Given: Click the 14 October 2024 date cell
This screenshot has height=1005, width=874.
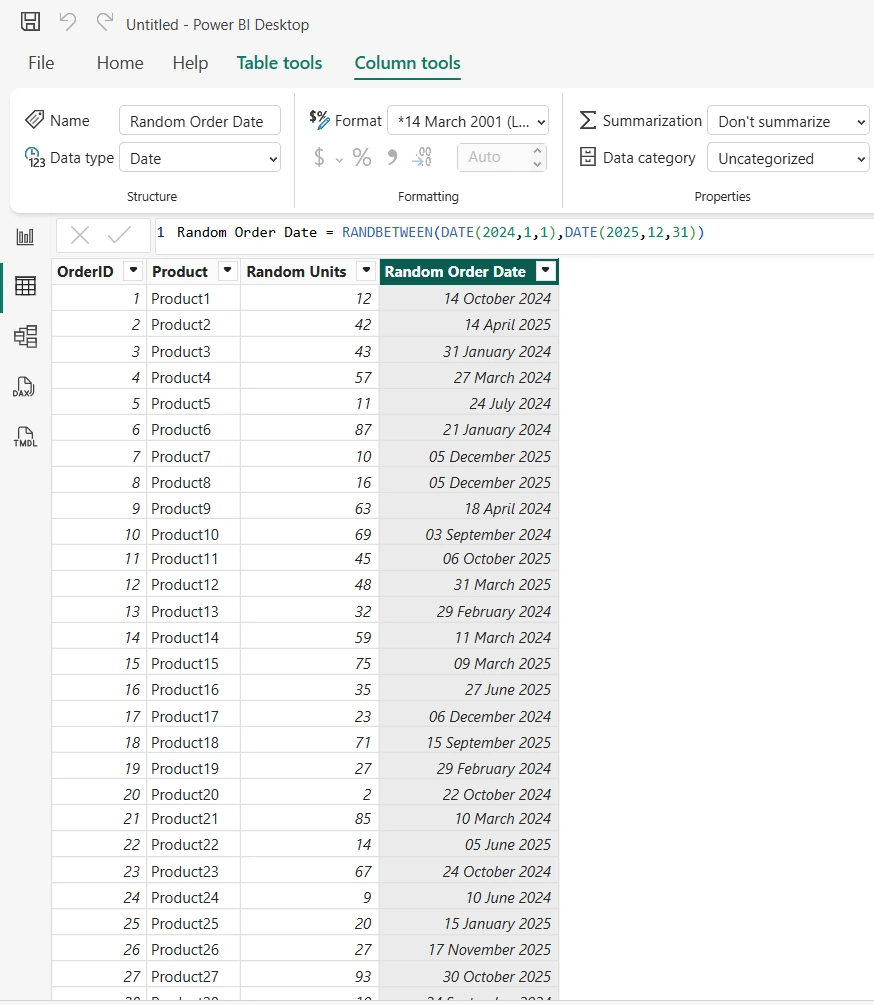Looking at the screenshot, I should pyautogui.click(x=468, y=299).
